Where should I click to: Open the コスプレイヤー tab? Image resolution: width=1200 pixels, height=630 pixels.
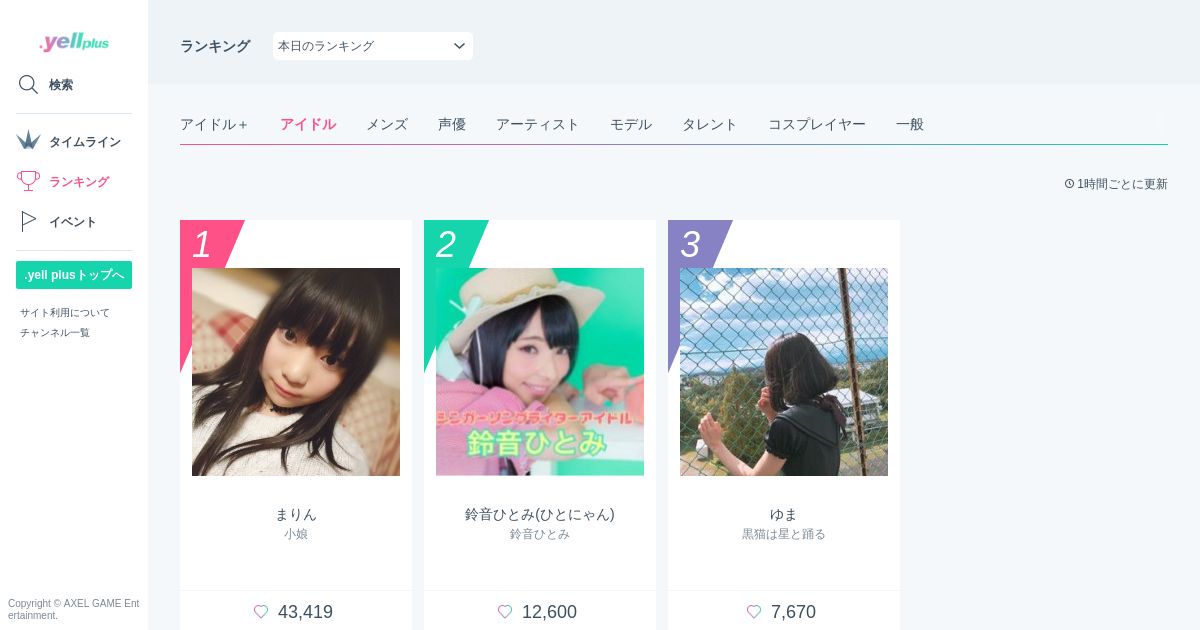[x=816, y=125]
